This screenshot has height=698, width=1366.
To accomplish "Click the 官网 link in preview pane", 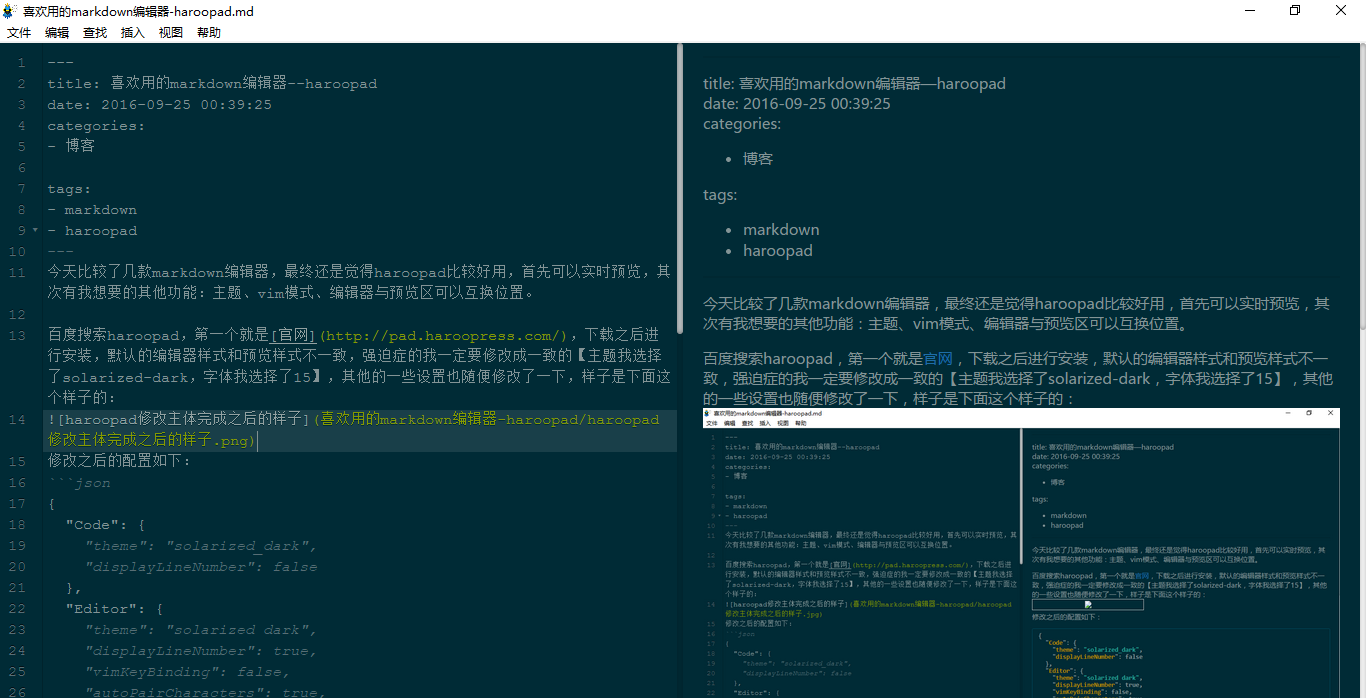I will click(x=937, y=358).
